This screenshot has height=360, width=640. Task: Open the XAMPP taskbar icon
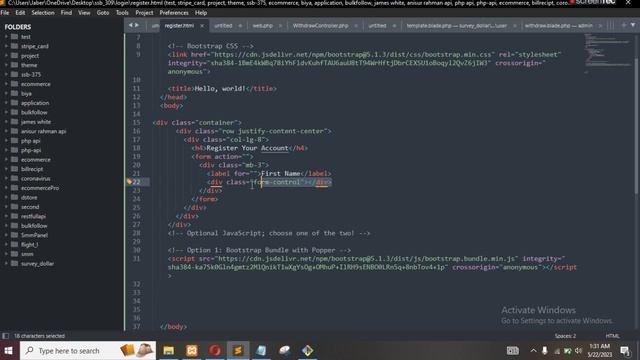192,351
